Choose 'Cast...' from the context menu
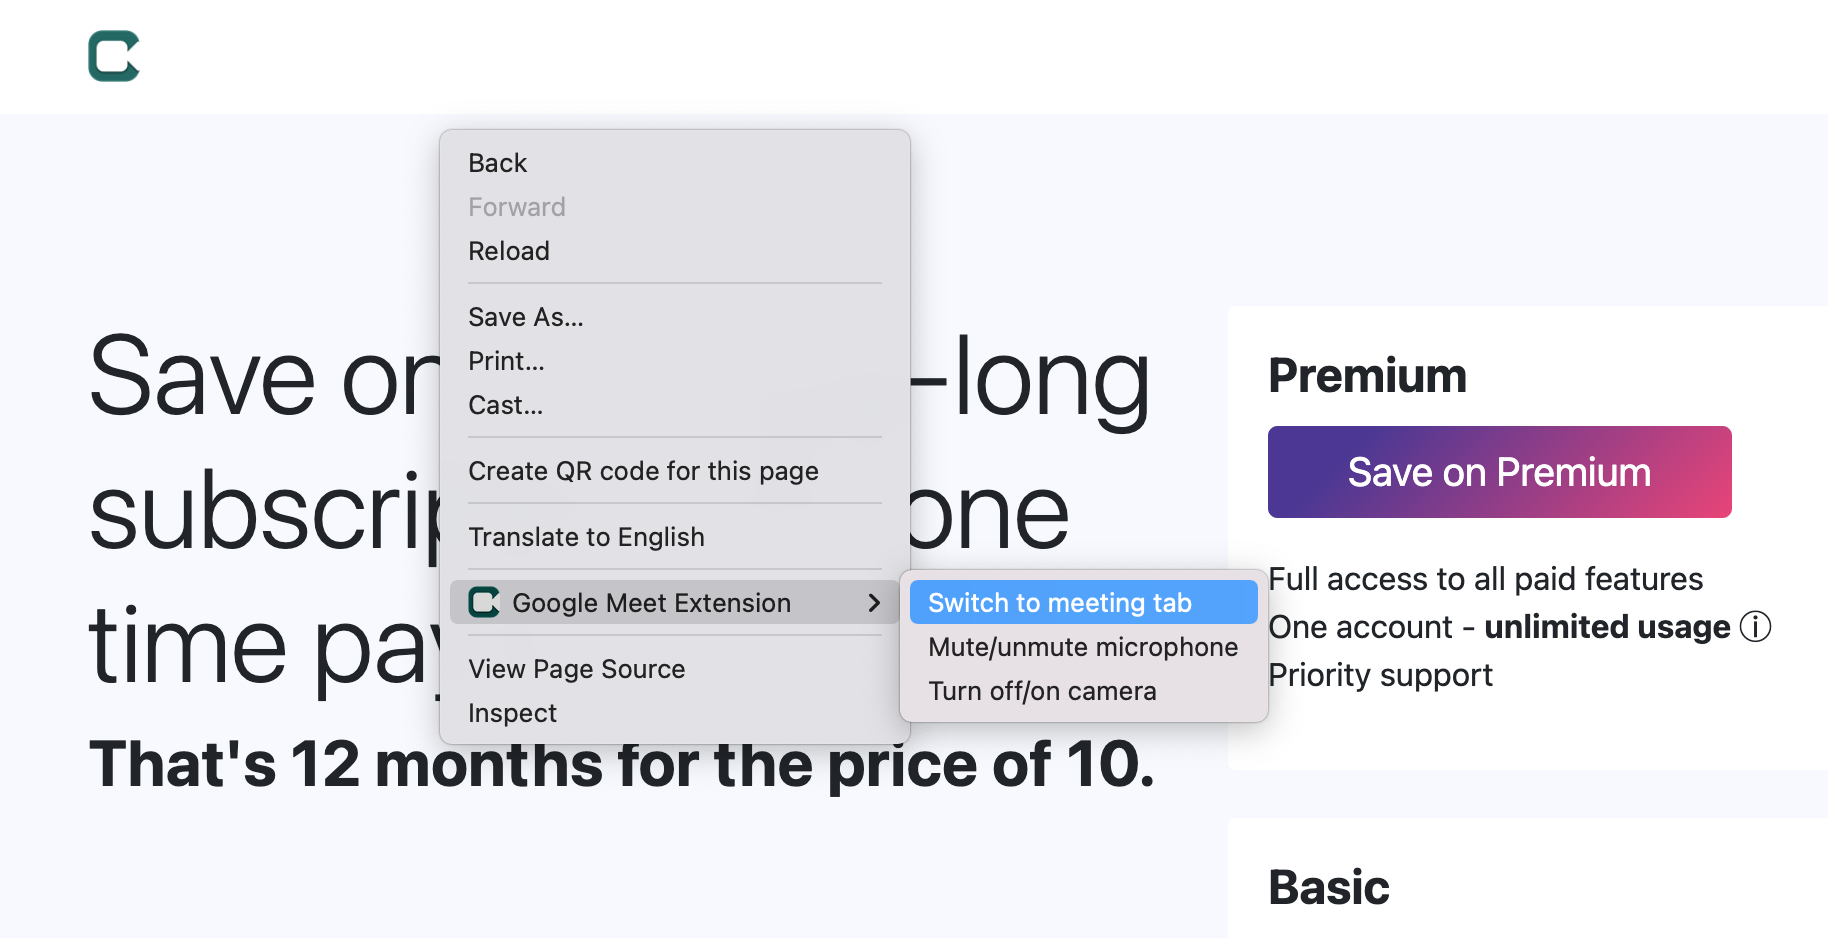The width and height of the screenshot is (1828, 938). (505, 405)
